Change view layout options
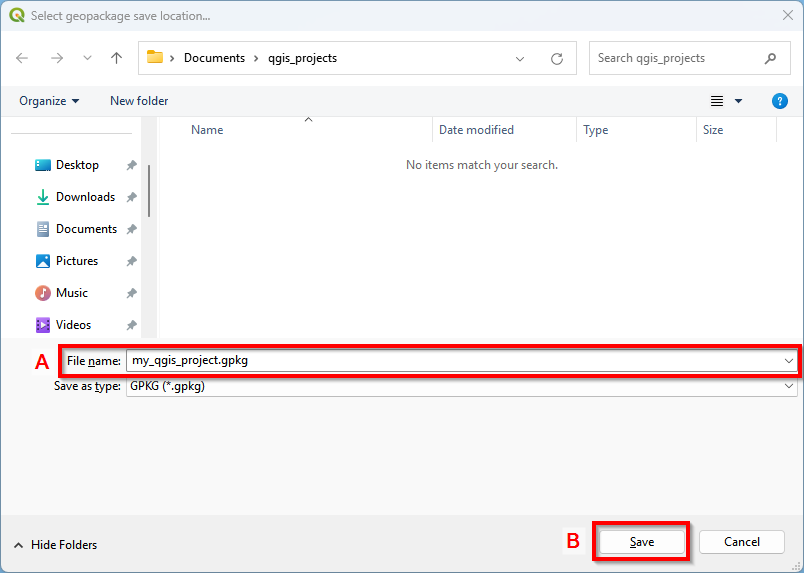The height and width of the screenshot is (573, 804). pos(725,101)
